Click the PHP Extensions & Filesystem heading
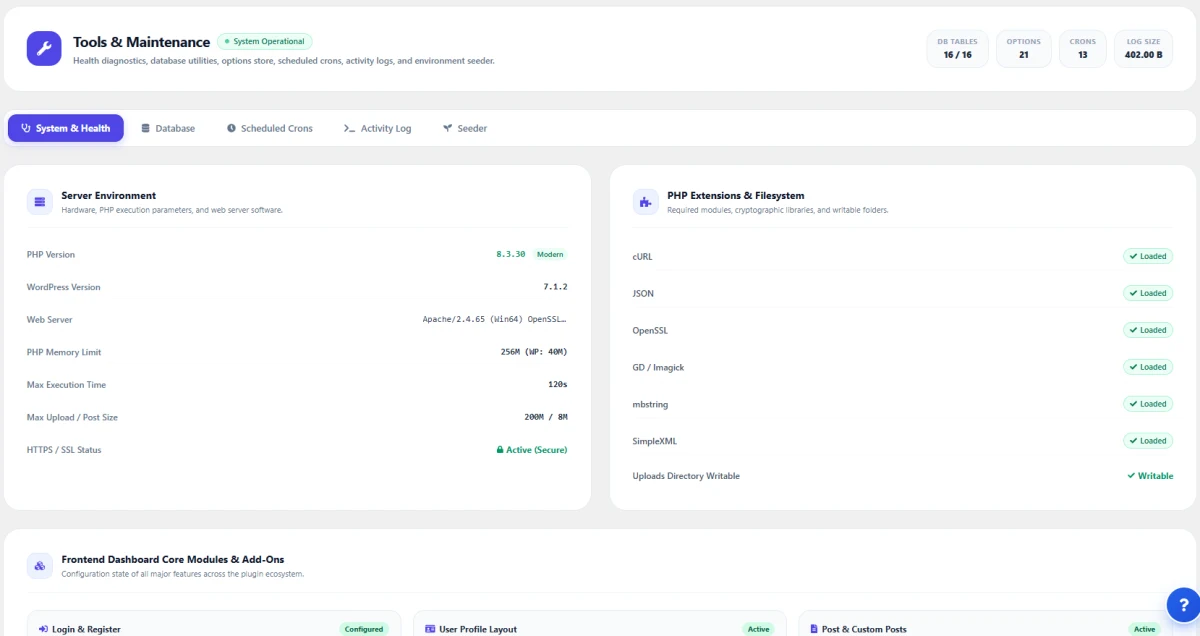 735,195
